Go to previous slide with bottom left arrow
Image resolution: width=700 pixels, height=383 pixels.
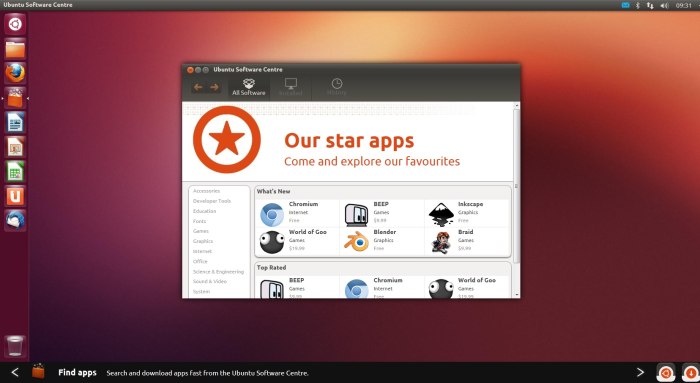tap(15, 372)
